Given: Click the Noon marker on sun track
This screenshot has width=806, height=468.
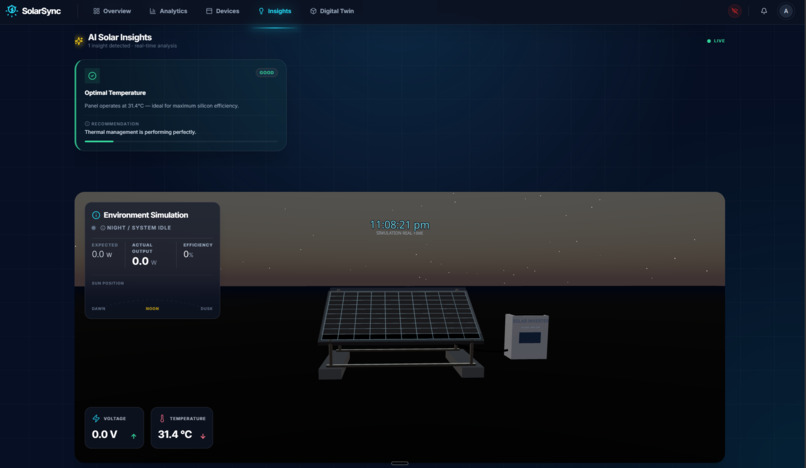Looking at the screenshot, I should click(152, 309).
